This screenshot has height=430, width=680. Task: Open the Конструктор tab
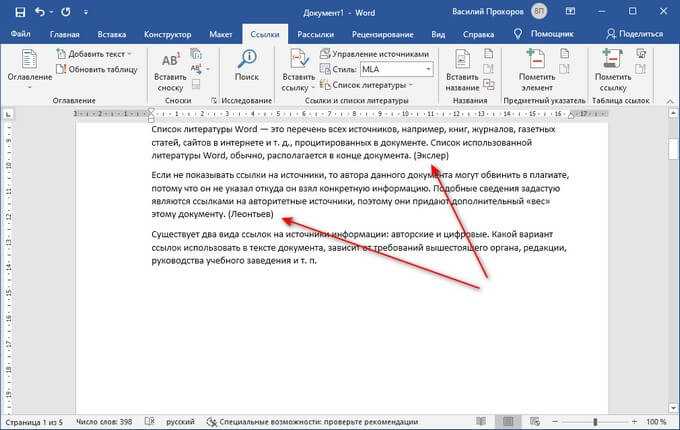click(x=167, y=34)
